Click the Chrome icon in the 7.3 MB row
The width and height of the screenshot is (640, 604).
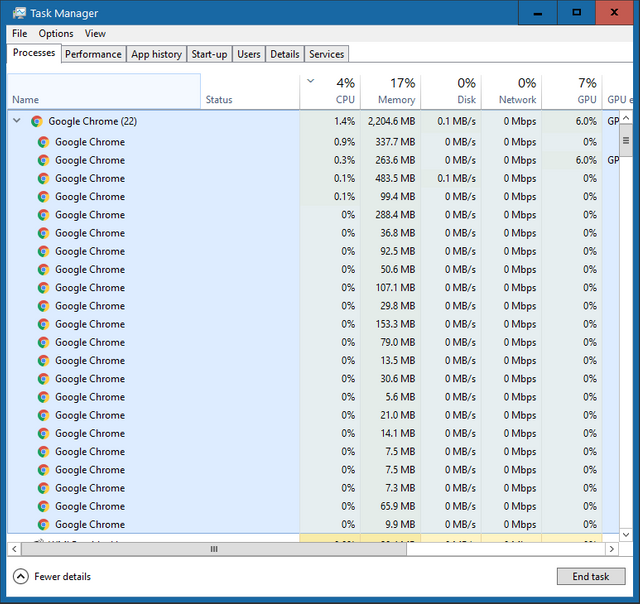coord(43,488)
